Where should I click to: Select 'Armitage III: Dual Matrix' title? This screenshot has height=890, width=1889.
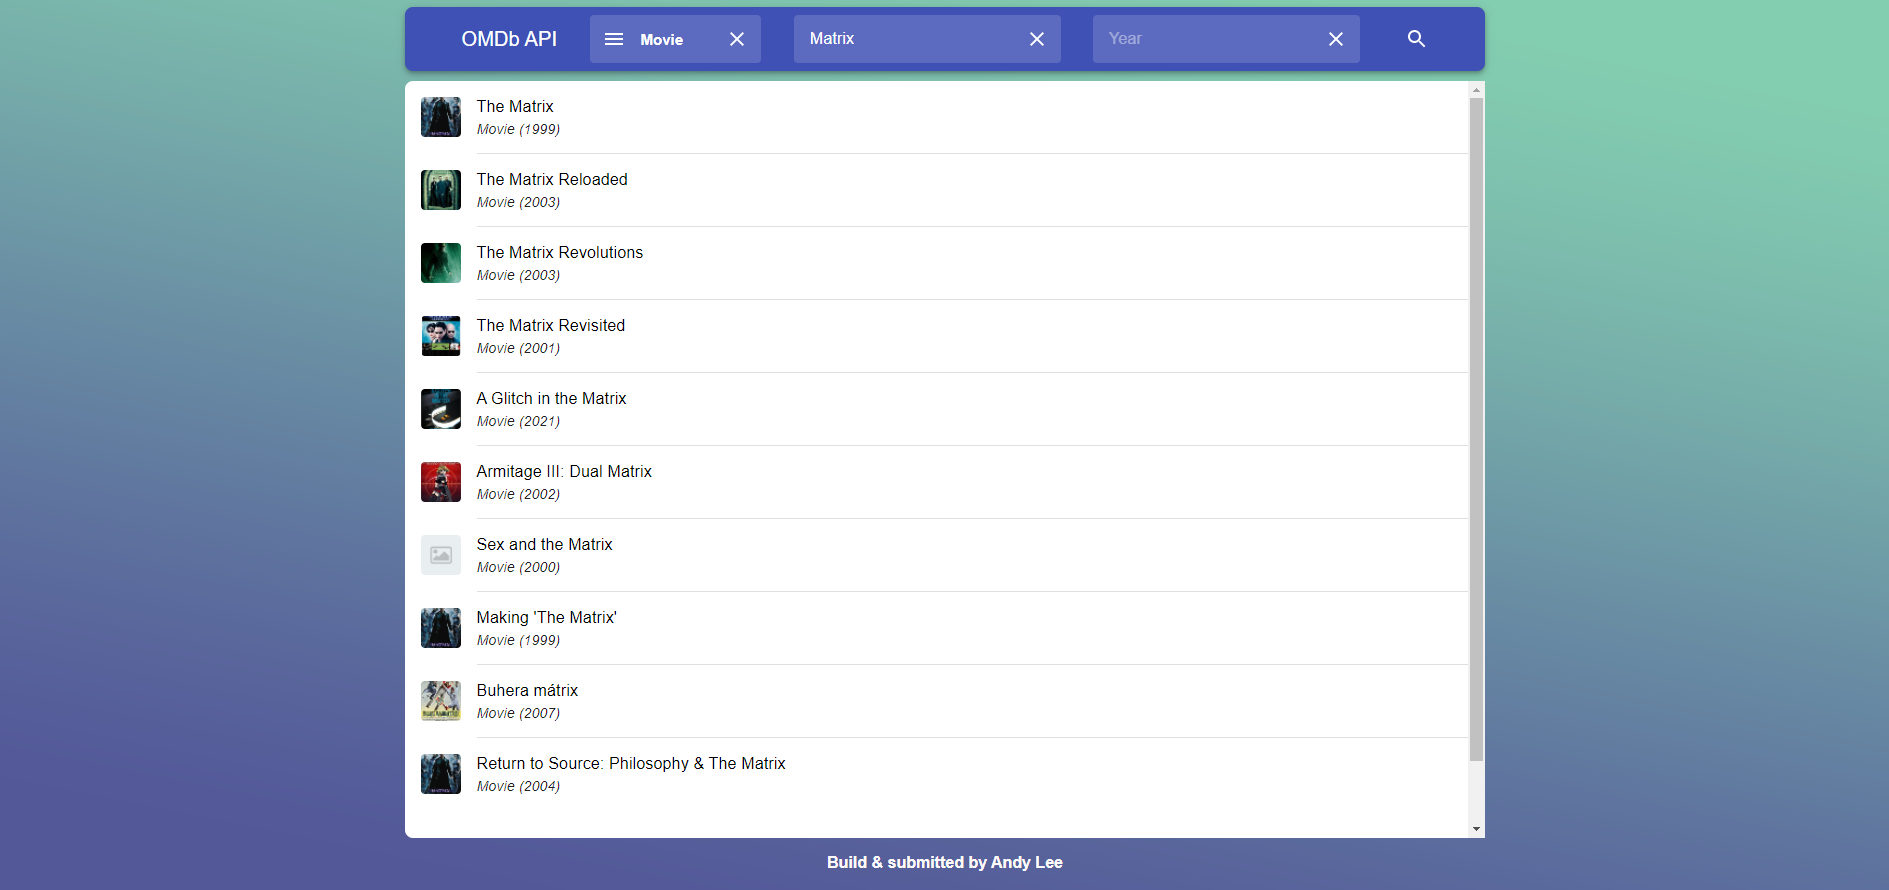click(564, 471)
